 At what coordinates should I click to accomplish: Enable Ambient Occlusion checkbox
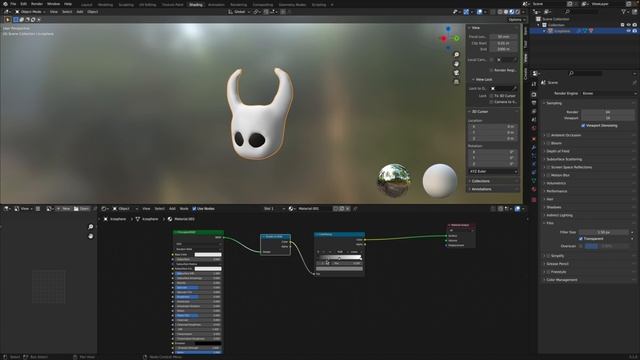click(548, 135)
